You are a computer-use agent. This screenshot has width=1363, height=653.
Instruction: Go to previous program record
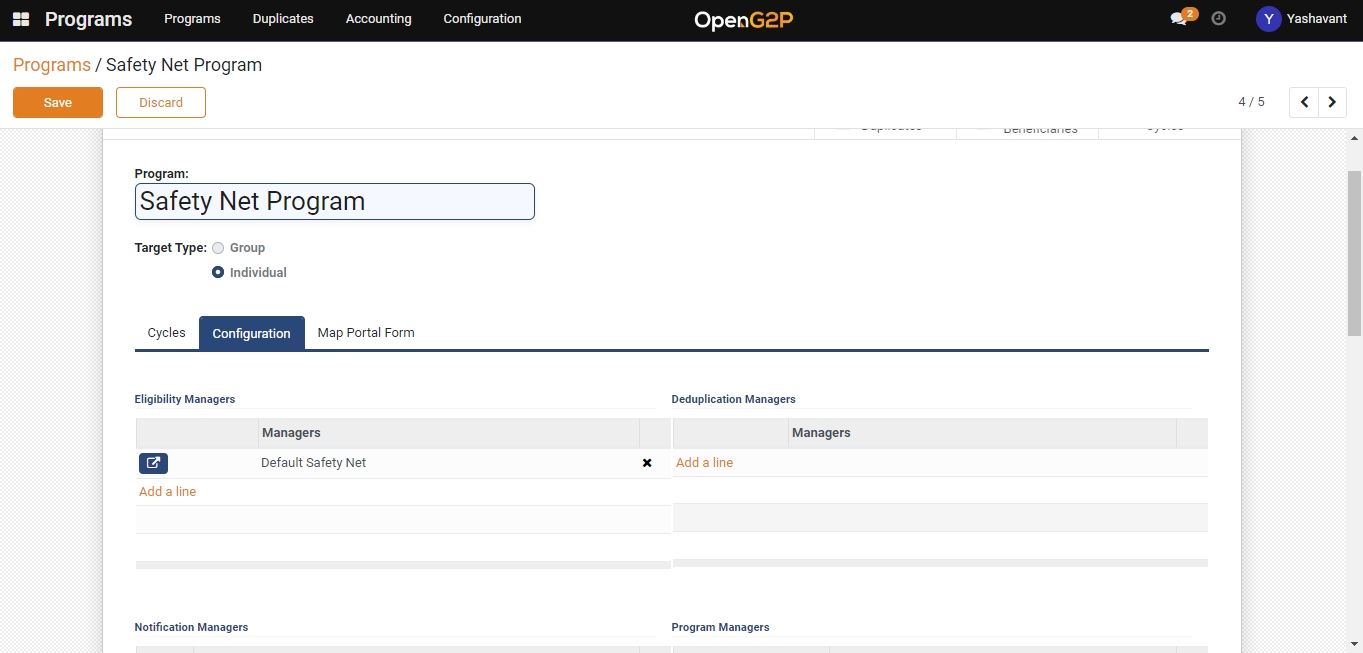[x=1304, y=102]
